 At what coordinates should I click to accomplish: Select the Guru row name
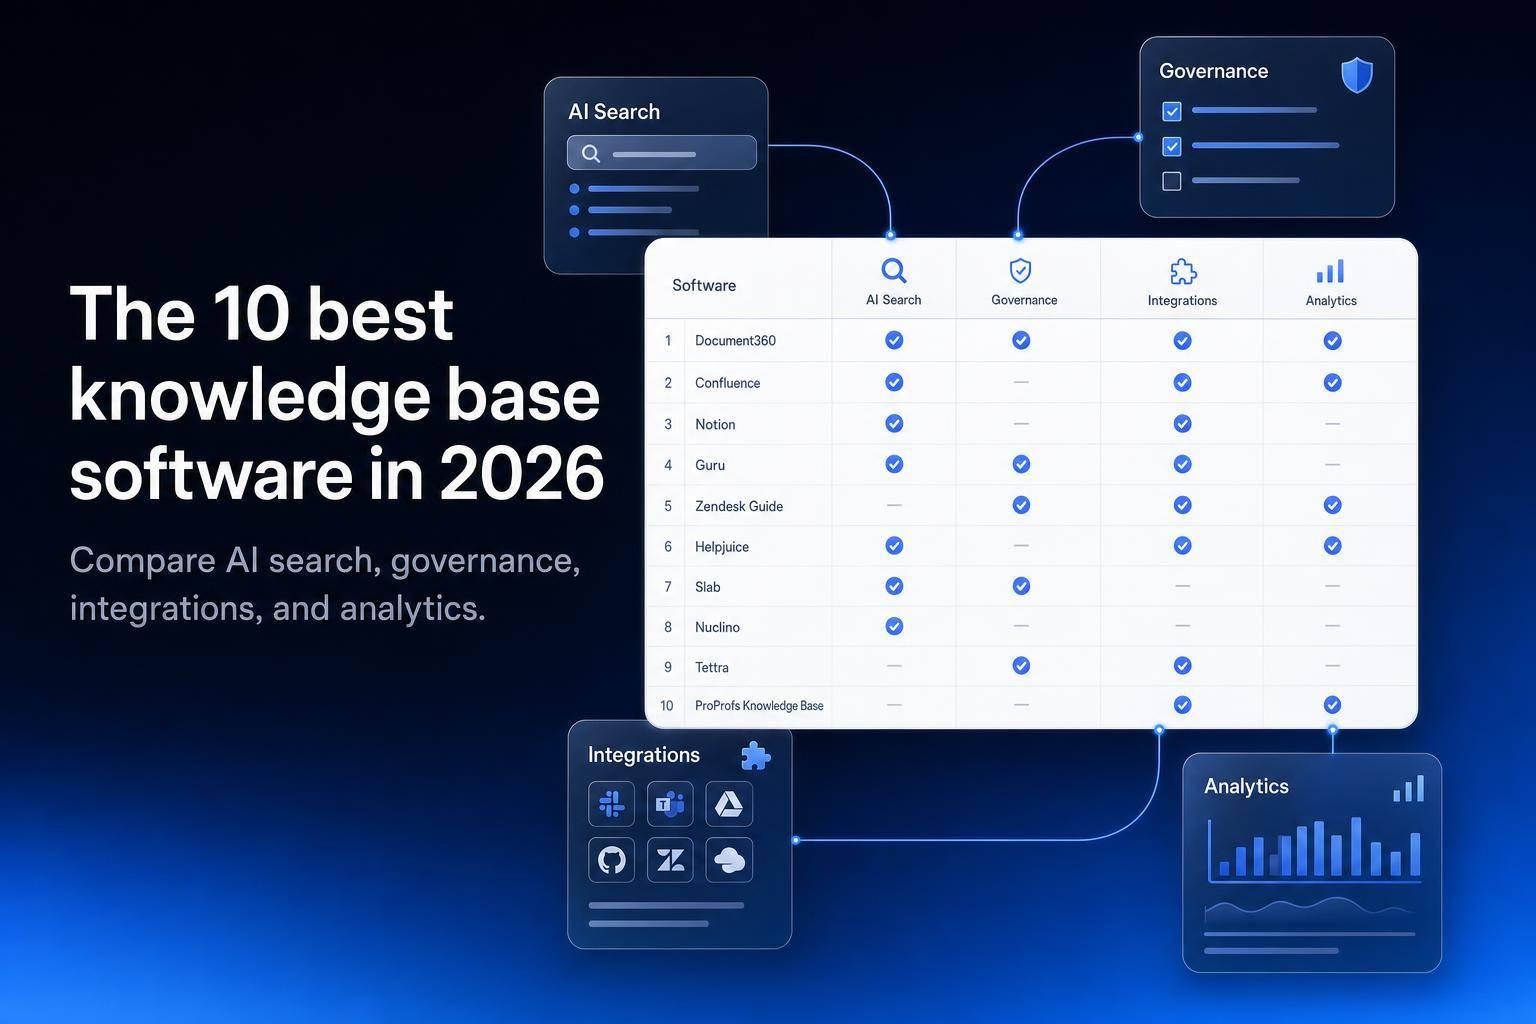pyautogui.click(x=710, y=465)
